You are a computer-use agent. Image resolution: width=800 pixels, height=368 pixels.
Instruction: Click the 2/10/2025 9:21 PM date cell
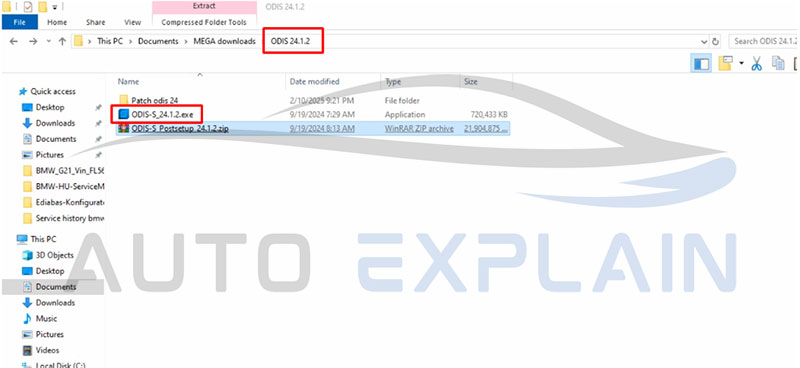[322, 101]
